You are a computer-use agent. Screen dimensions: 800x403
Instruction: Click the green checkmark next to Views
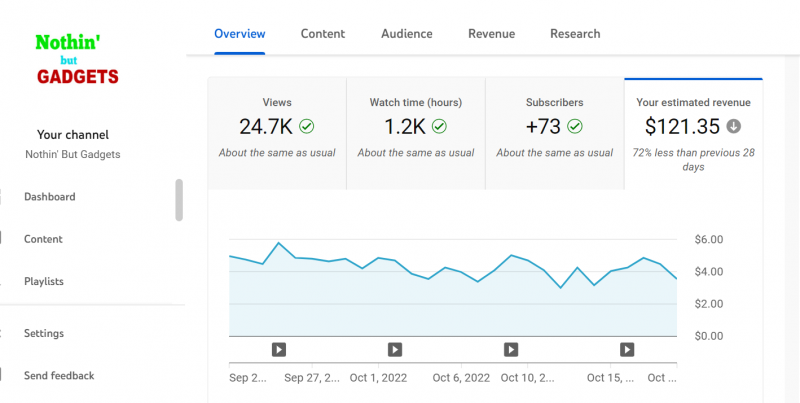pyautogui.click(x=307, y=127)
